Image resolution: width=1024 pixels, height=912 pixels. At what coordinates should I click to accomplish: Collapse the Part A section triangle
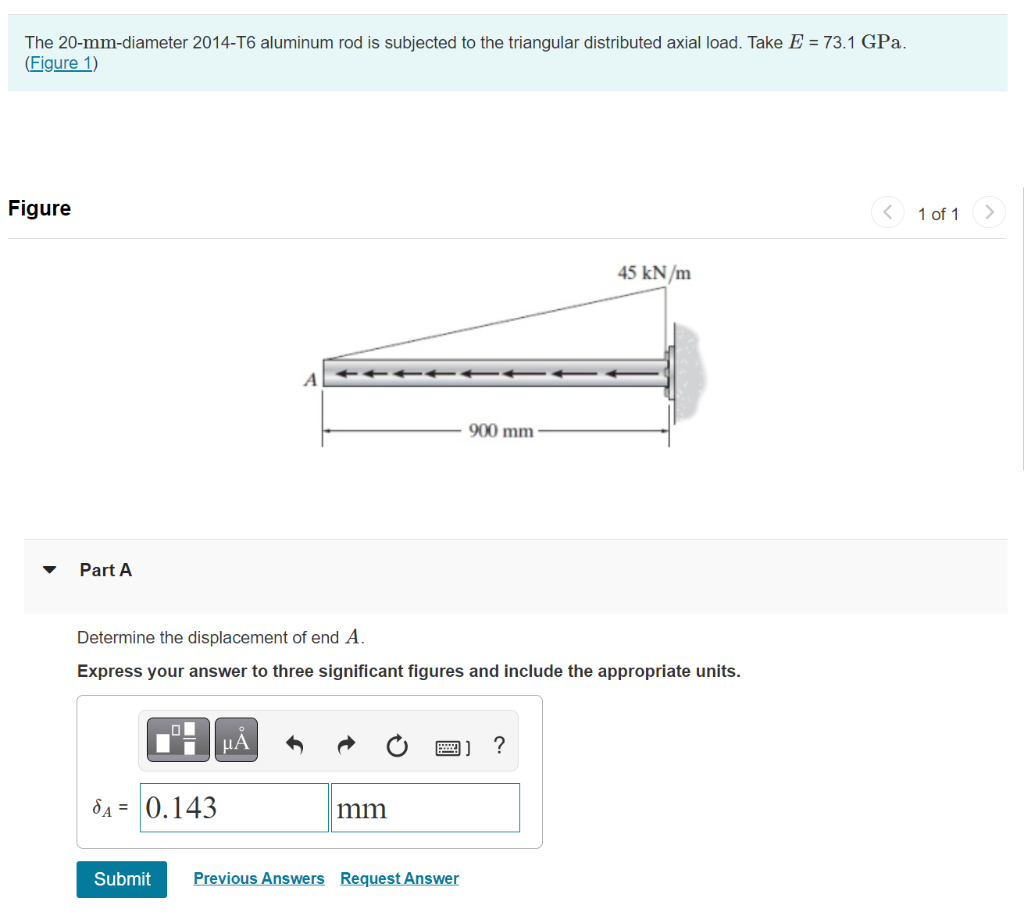pyautogui.click(x=49, y=569)
